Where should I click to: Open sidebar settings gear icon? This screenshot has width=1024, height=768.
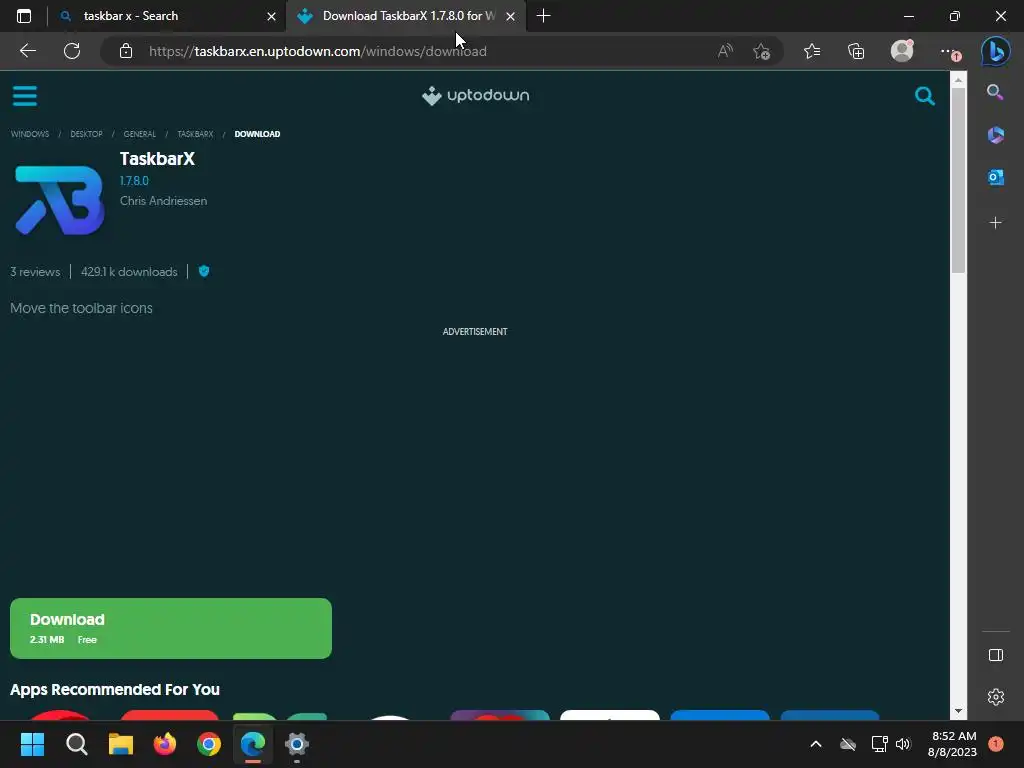click(x=995, y=697)
